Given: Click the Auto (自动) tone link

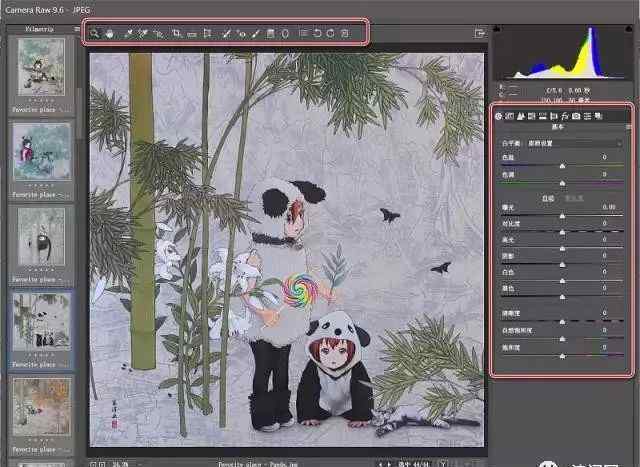Looking at the screenshot, I should pyautogui.click(x=548, y=198).
